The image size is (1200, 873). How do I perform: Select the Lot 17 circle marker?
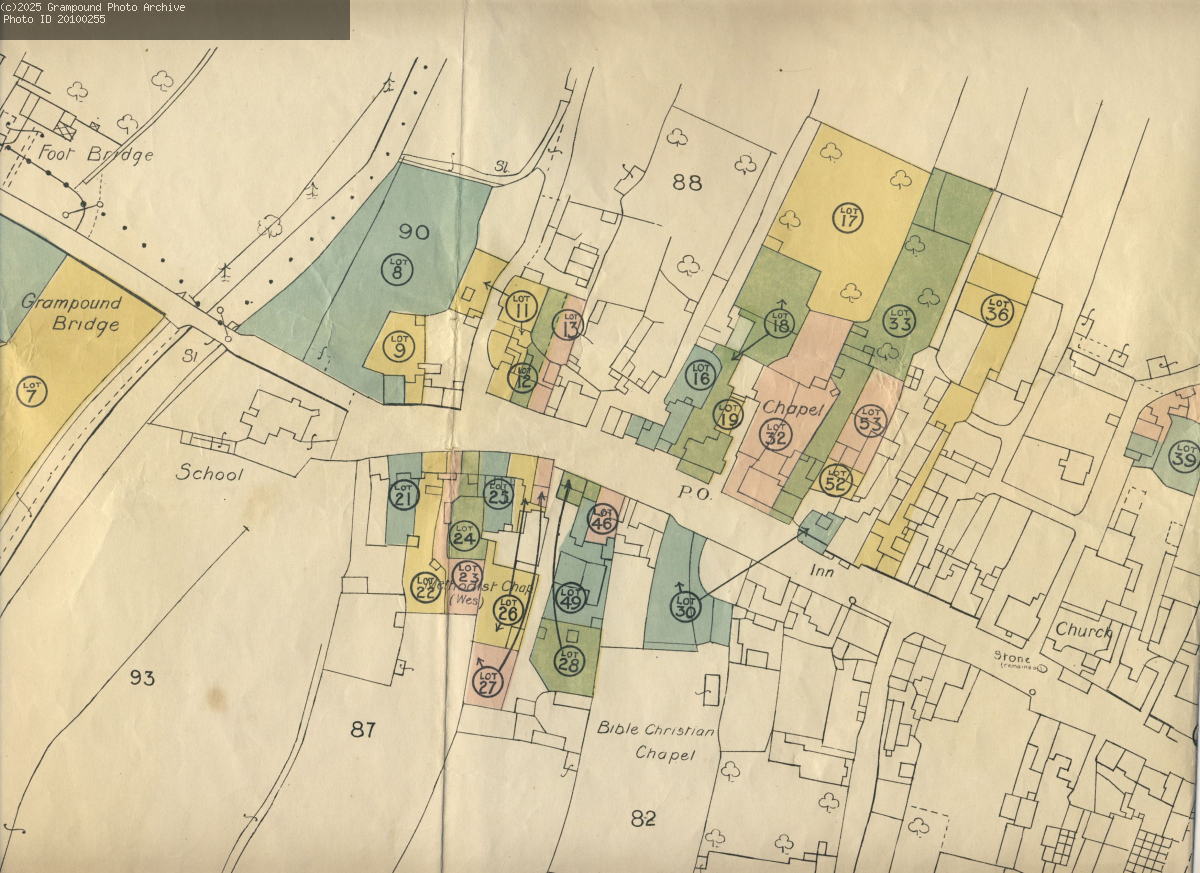click(x=848, y=217)
